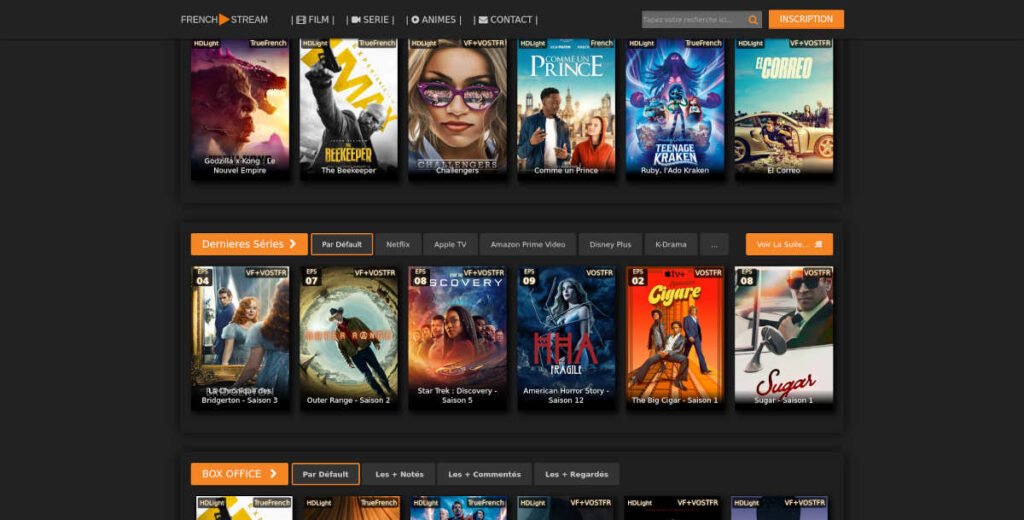Select Par Défaut tab in Dernieres Séries
1024x520 pixels.
coord(342,244)
